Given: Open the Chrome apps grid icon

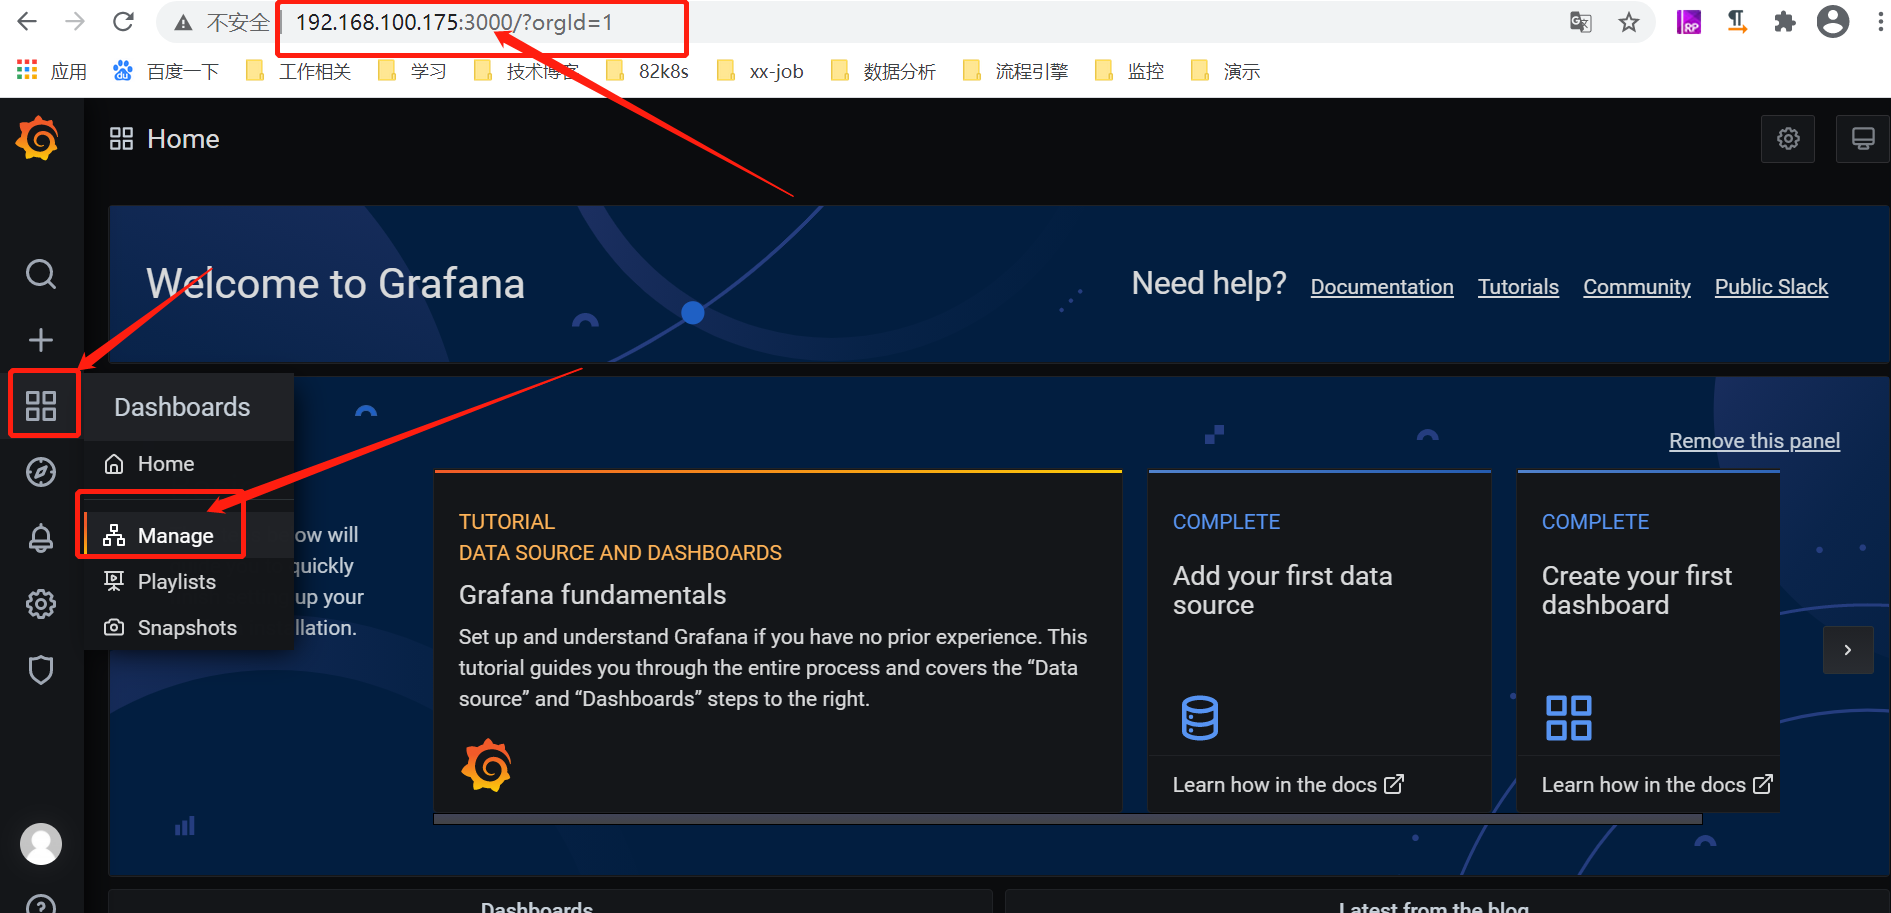Looking at the screenshot, I should [27, 70].
